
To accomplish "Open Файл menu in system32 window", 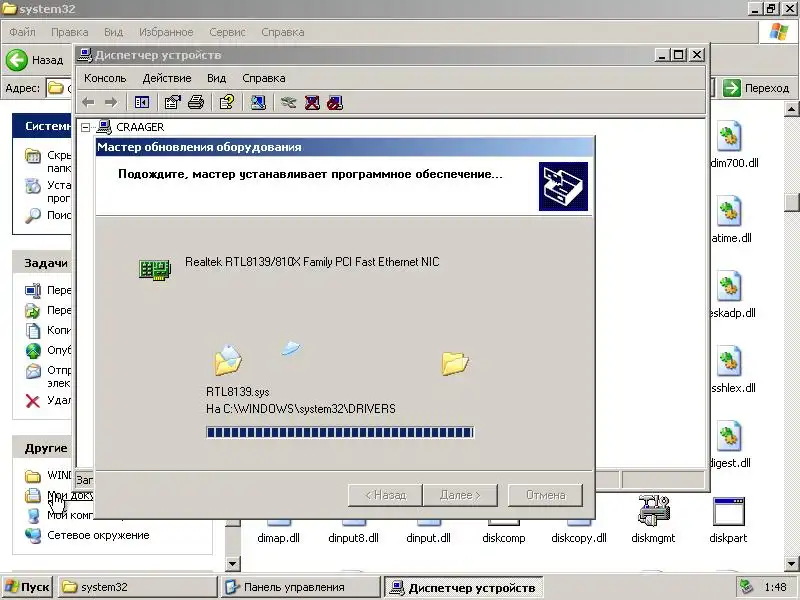I will 22,32.
